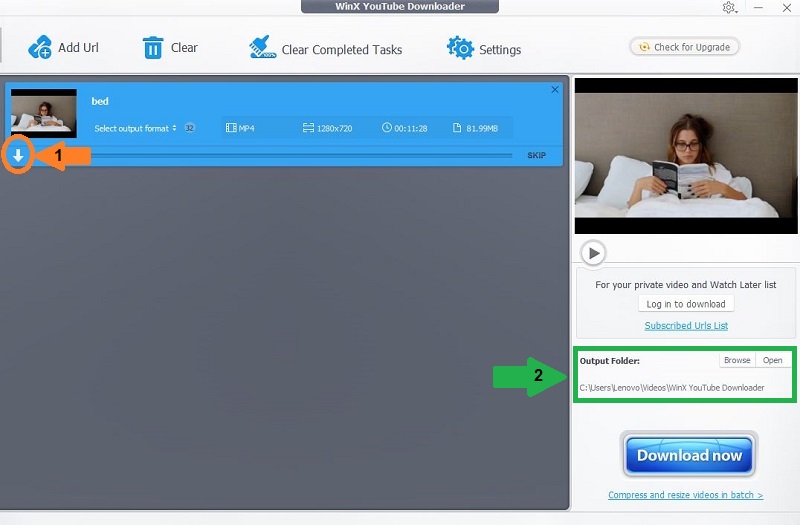The height and width of the screenshot is (525, 800).
Task: Remove the bed task with its X
Action: point(555,90)
